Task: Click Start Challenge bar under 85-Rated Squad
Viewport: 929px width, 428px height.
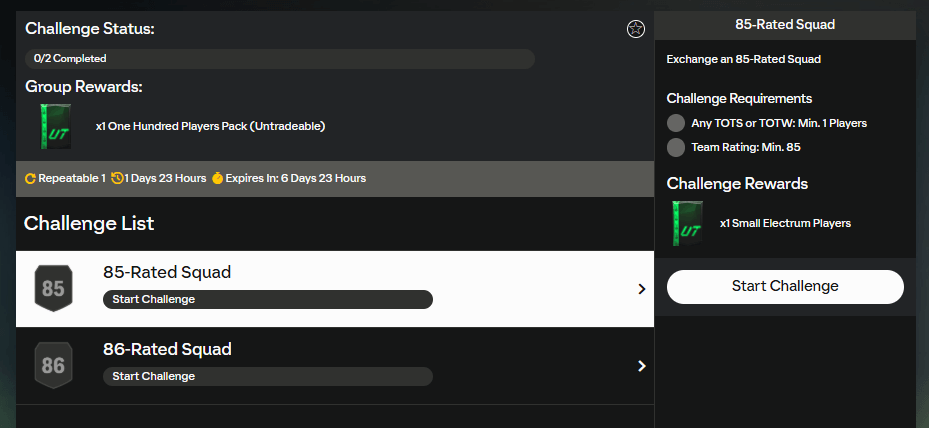Action: [267, 299]
